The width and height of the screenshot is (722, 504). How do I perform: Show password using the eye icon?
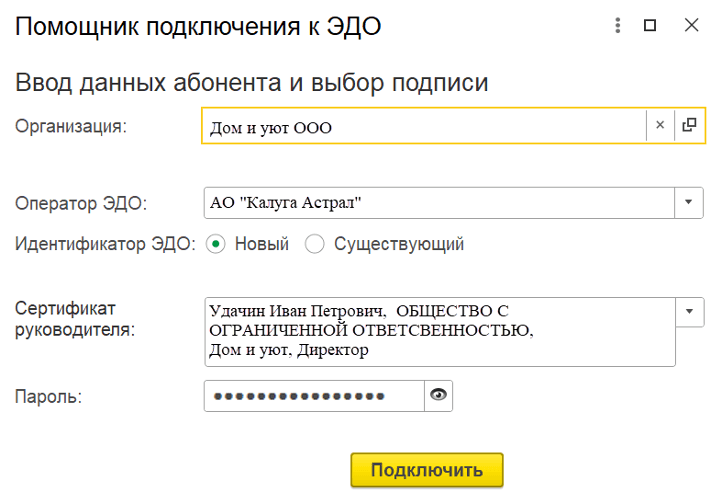click(438, 396)
